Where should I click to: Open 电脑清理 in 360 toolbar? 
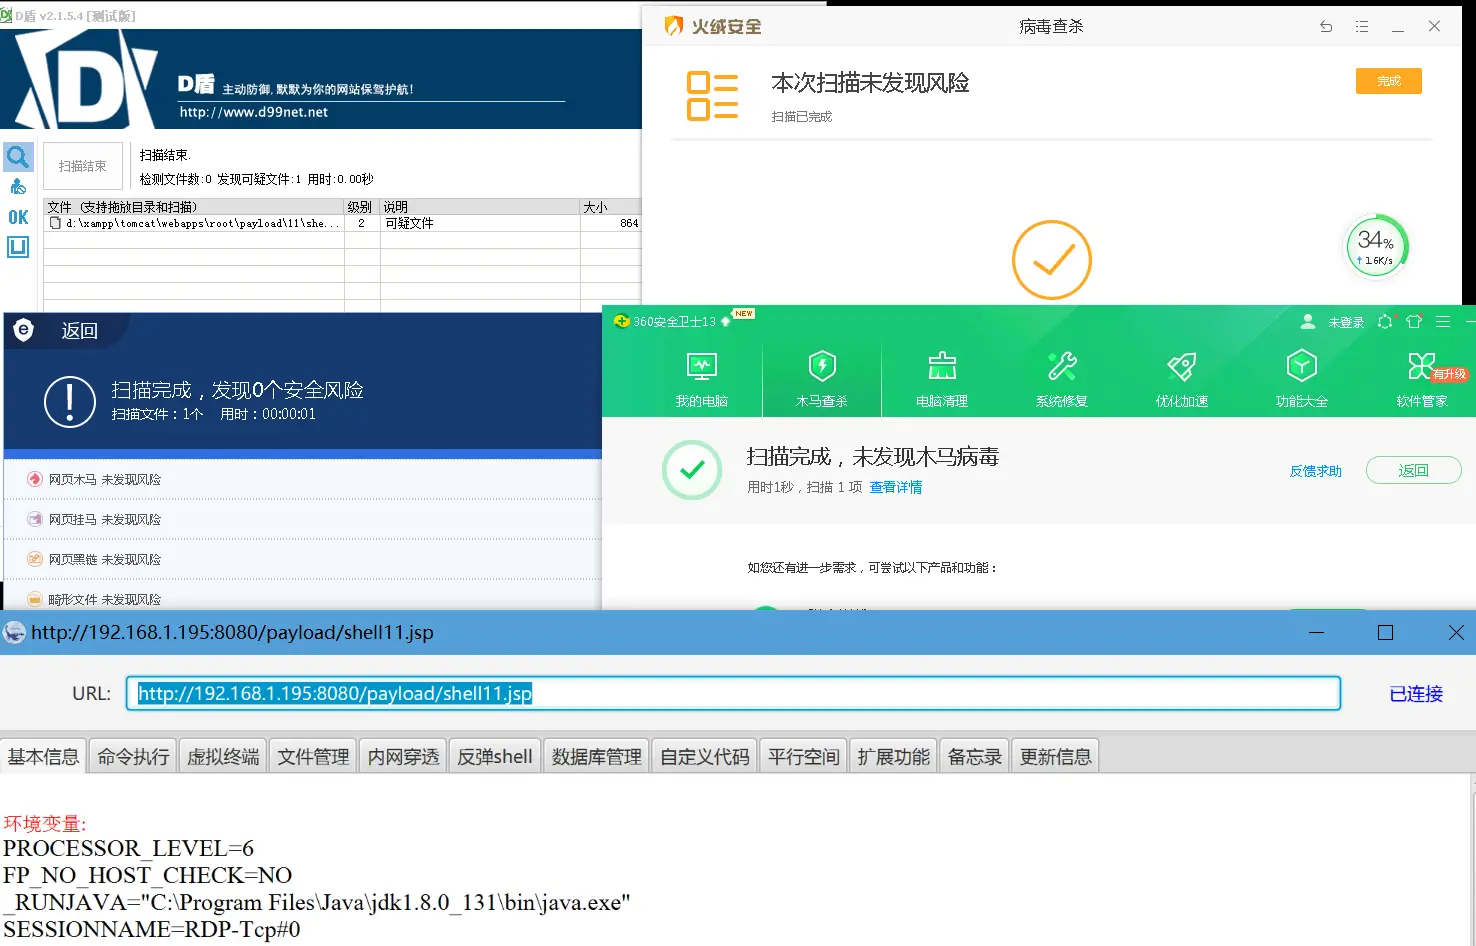(941, 379)
